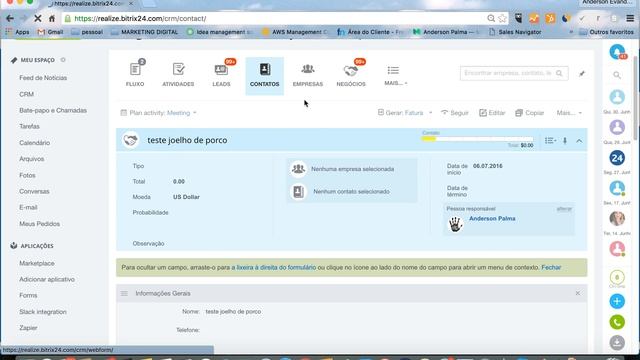The width and height of the screenshot is (640, 360).
Task: Switch to the Contatos tab
Action: click(x=264, y=76)
